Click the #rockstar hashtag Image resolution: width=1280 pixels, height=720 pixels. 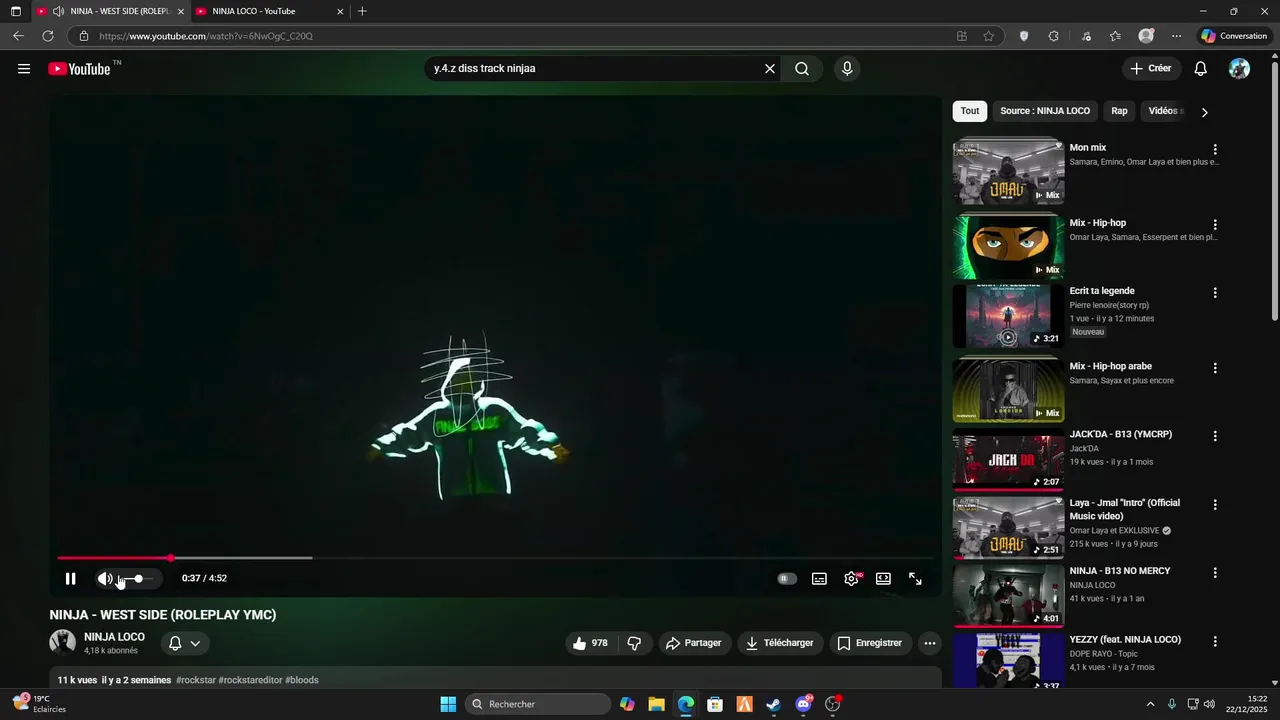pyautogui.click(x=196, y=680)
